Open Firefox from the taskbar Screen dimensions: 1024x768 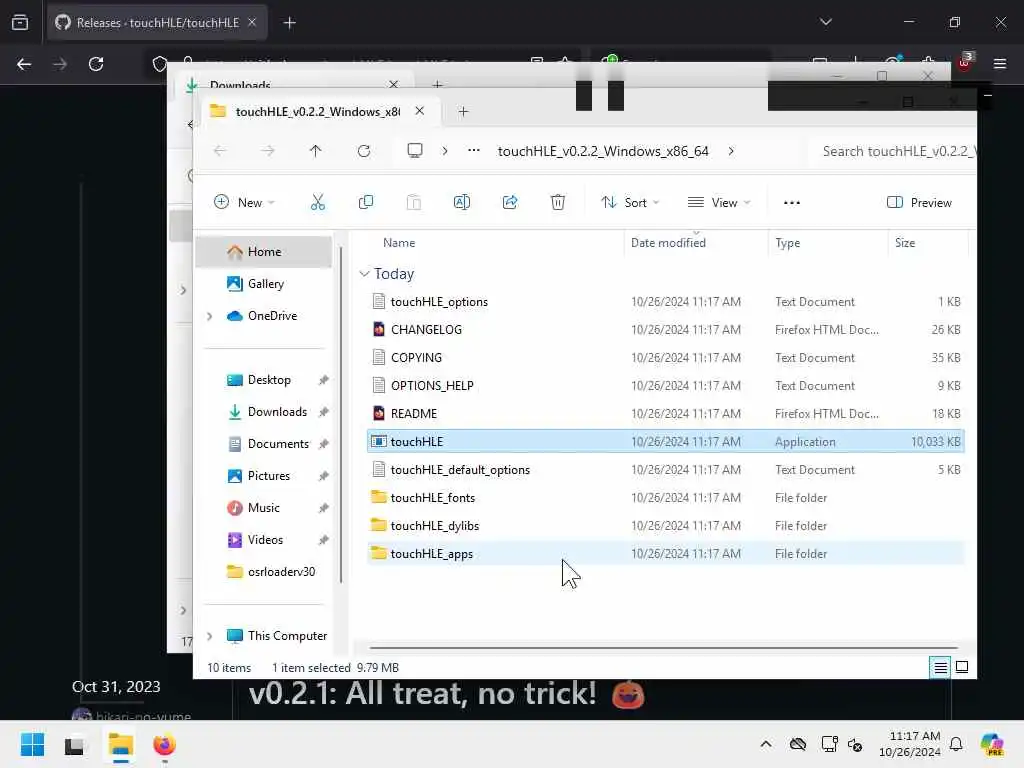tap(164, 744)
